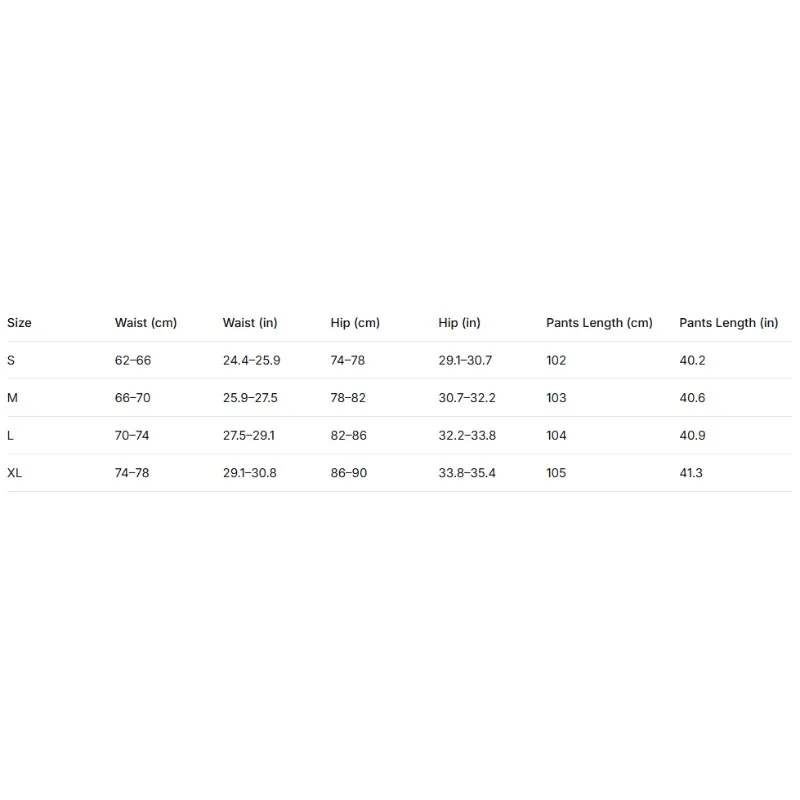This screenshot has height=800, width=800.
Task: Select the 82–86 hip value
Action: [348, 436]
